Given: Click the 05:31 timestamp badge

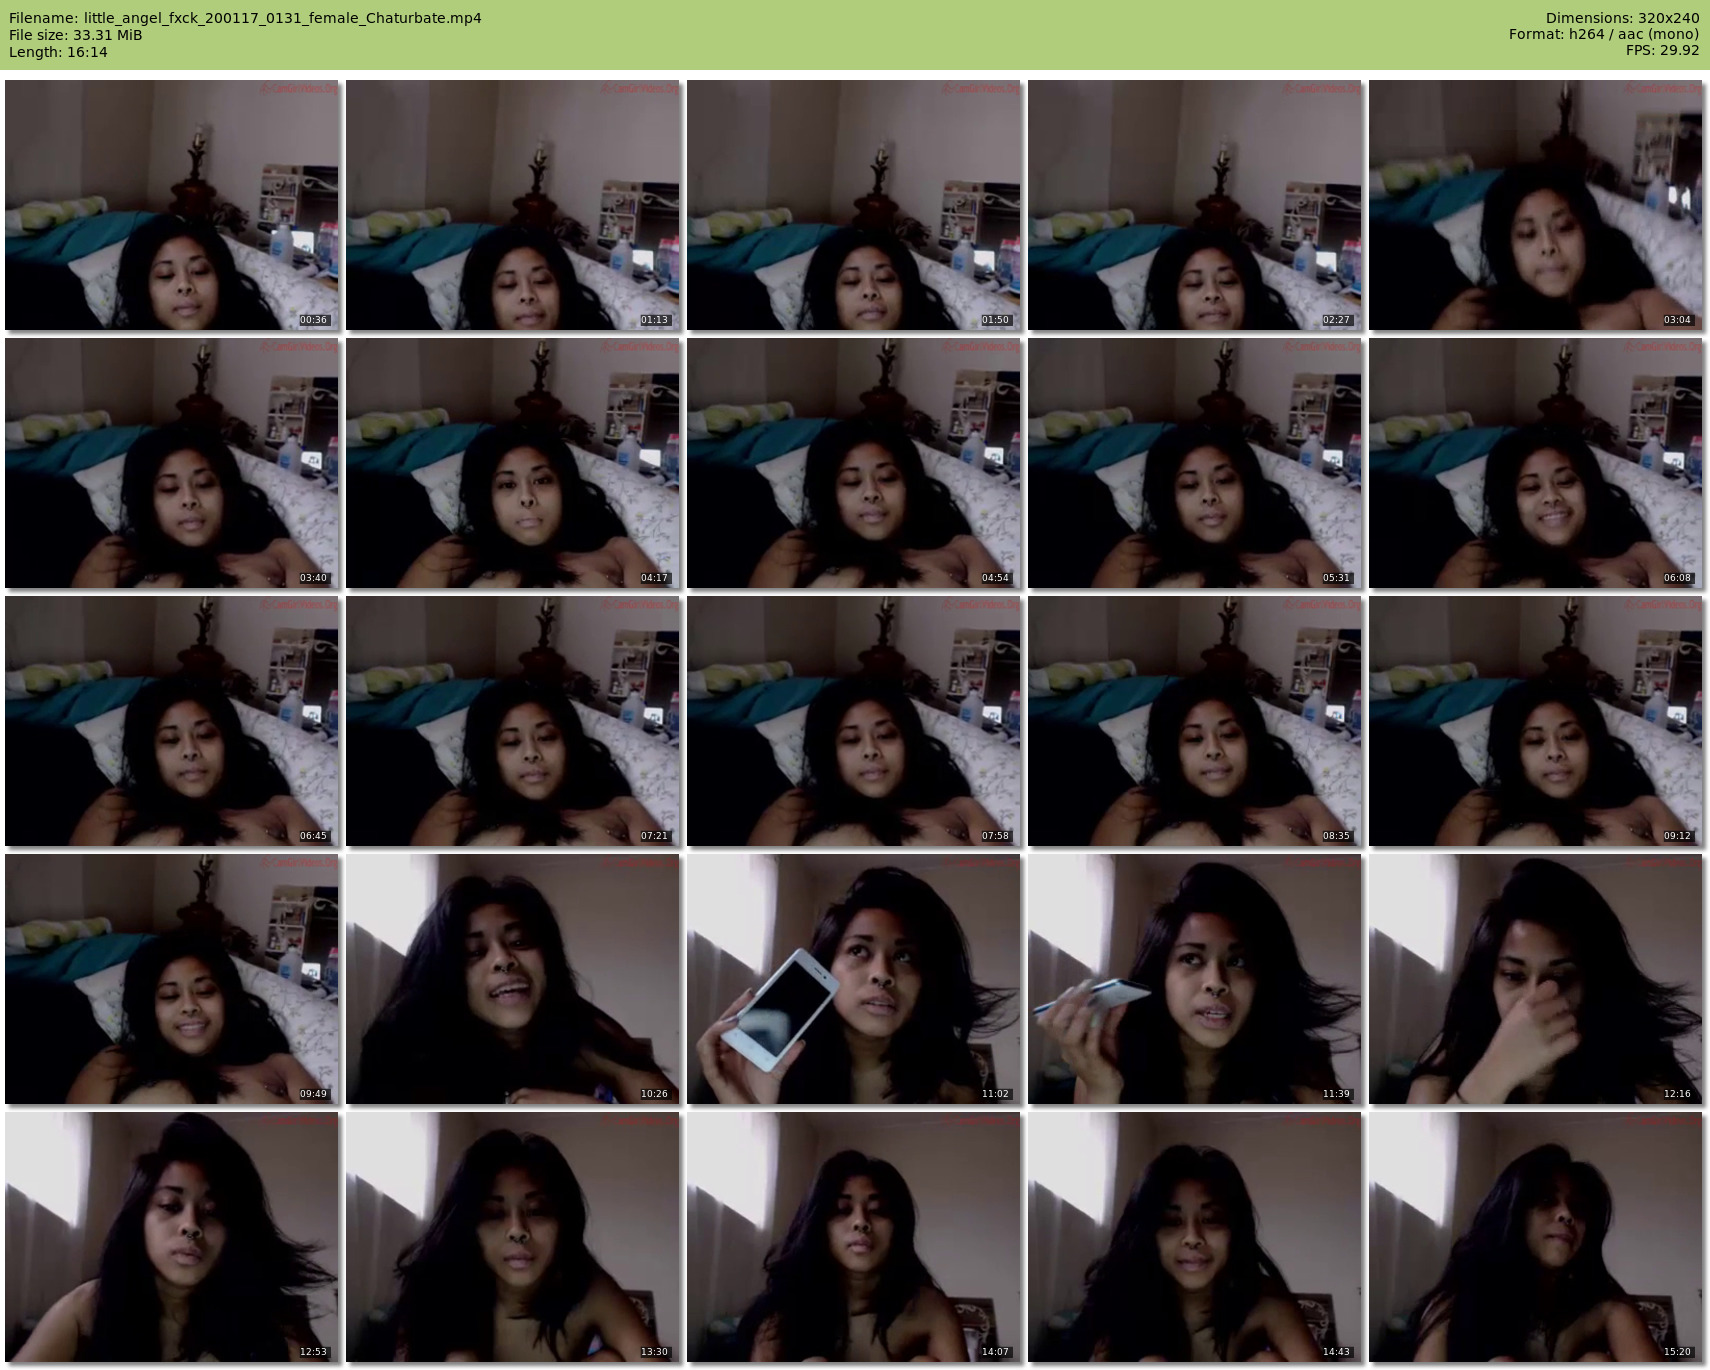Looking at the screenshot, I should click(1336, 578).
